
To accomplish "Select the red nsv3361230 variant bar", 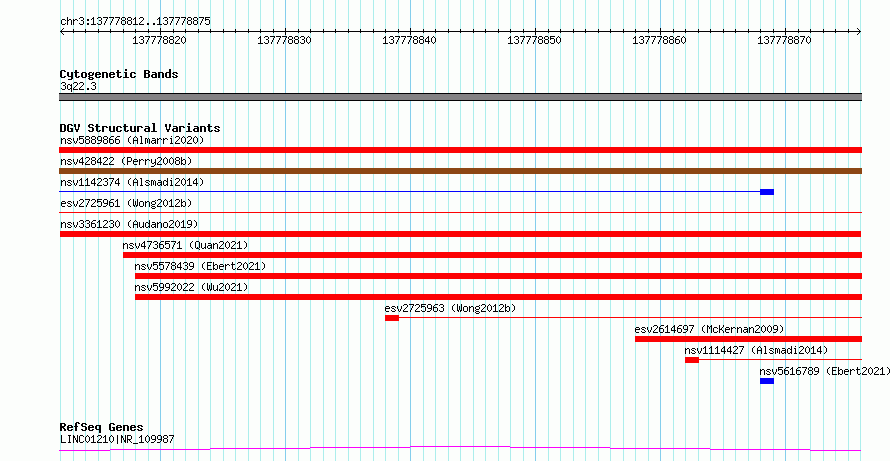I will tap(460, 234).
